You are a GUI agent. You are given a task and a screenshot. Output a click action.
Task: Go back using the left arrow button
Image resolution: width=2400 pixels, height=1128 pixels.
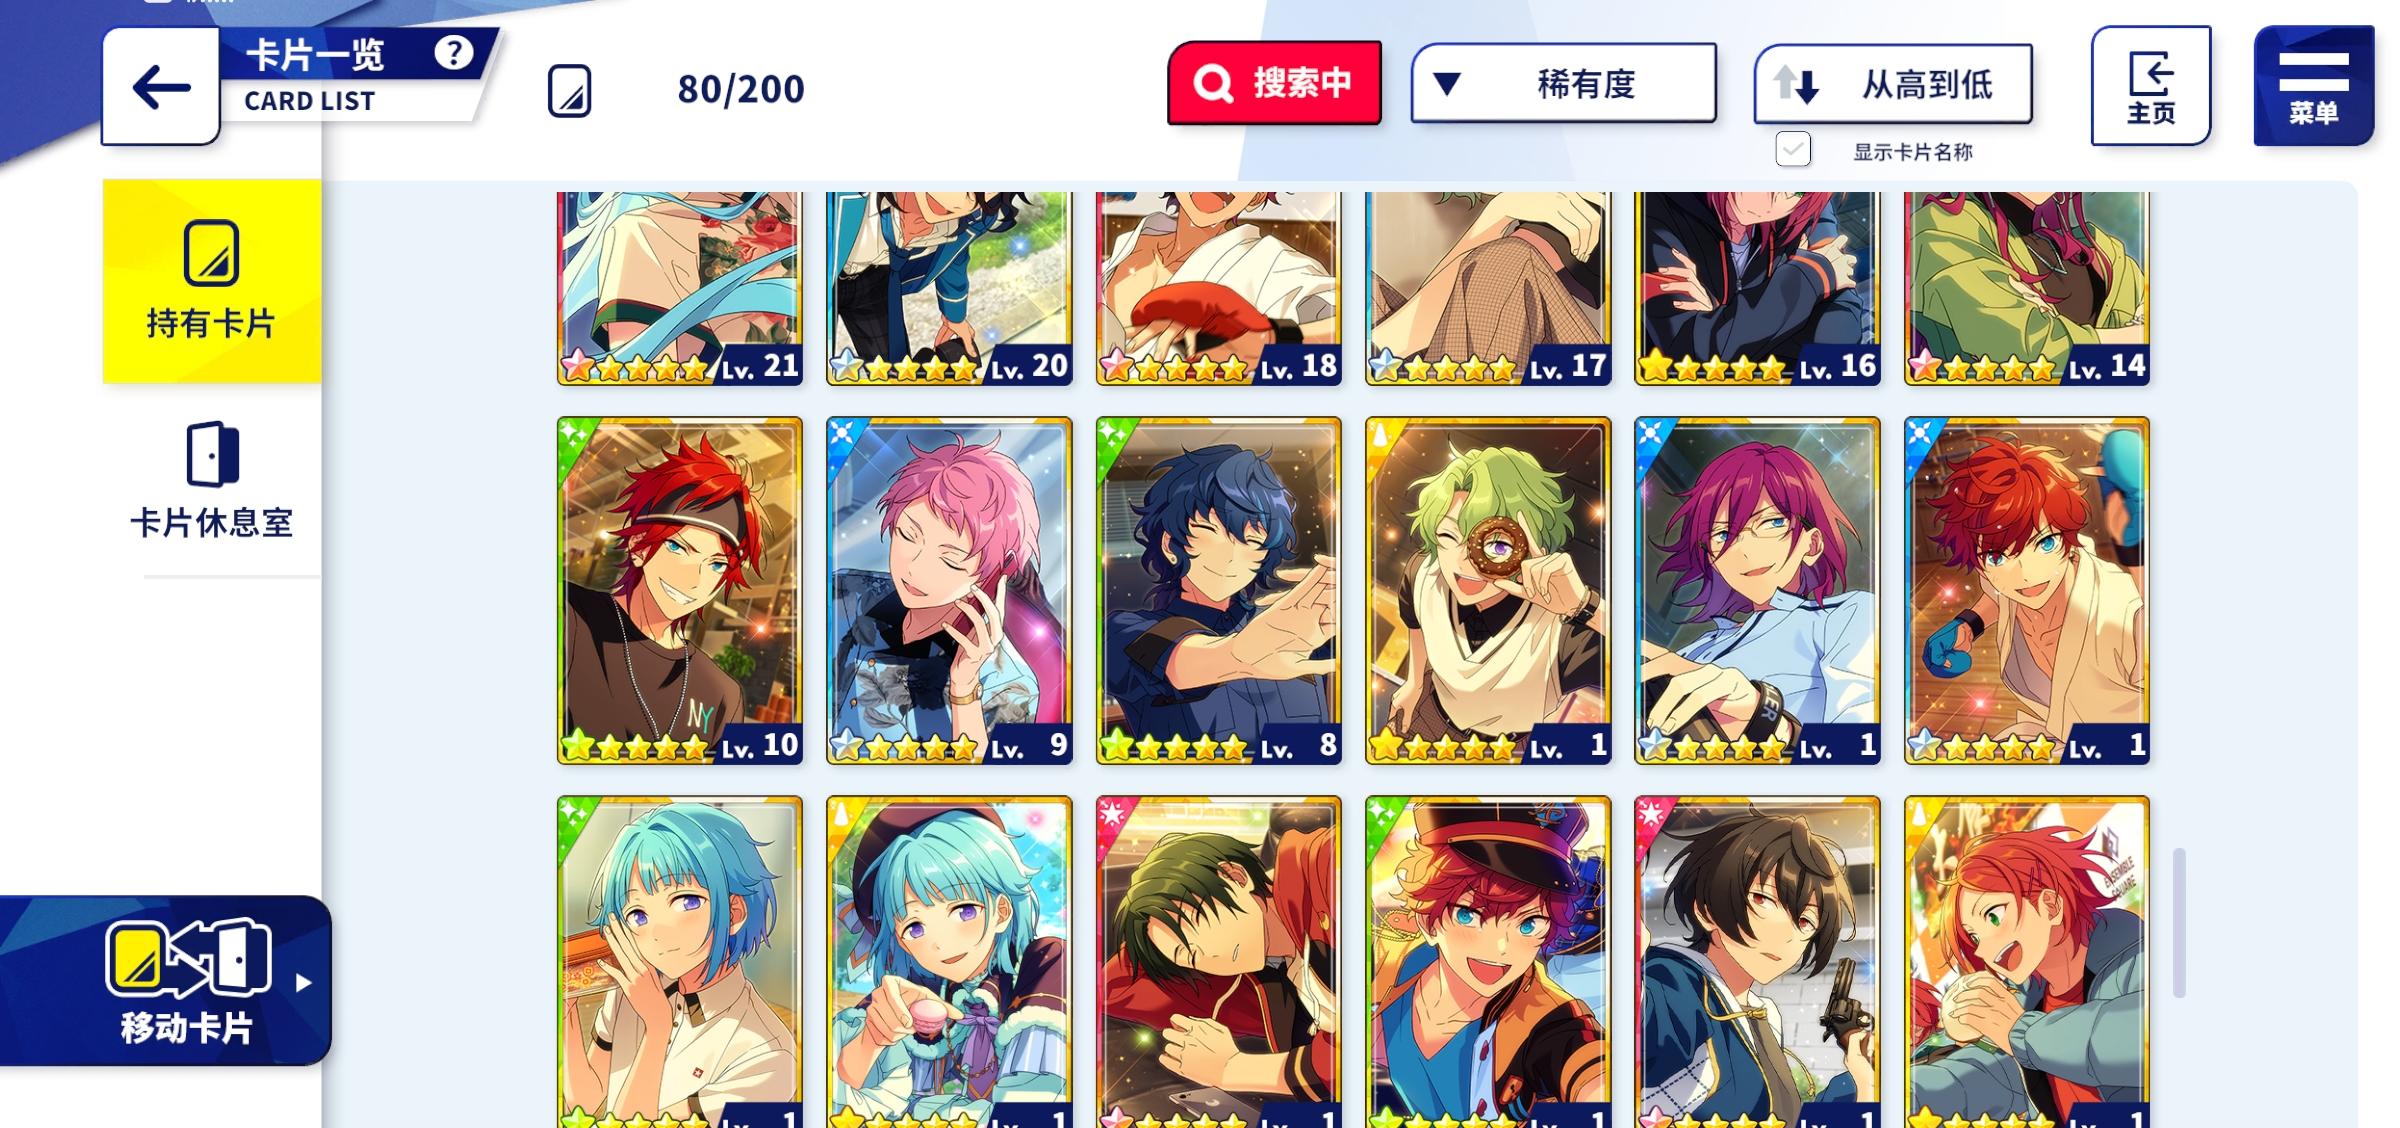point(161,87)
